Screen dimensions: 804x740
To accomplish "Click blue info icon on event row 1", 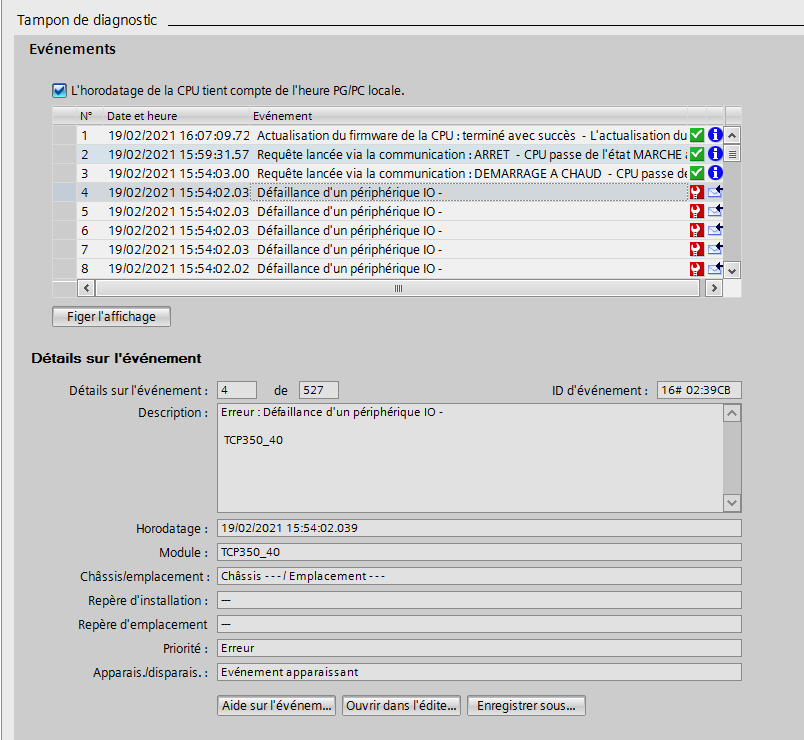I will [715, 135].
